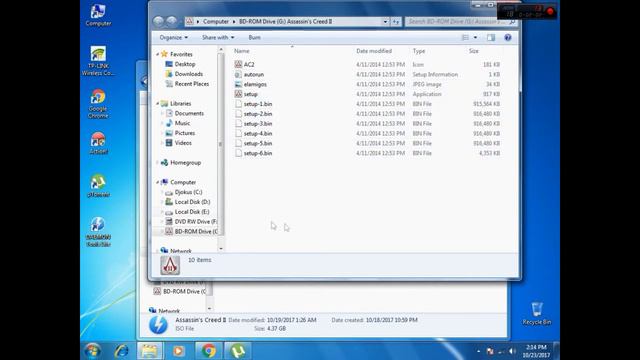This screenshot has width=640, height=360.
Task: Open the Computer desktop icon
Action: 98,15
